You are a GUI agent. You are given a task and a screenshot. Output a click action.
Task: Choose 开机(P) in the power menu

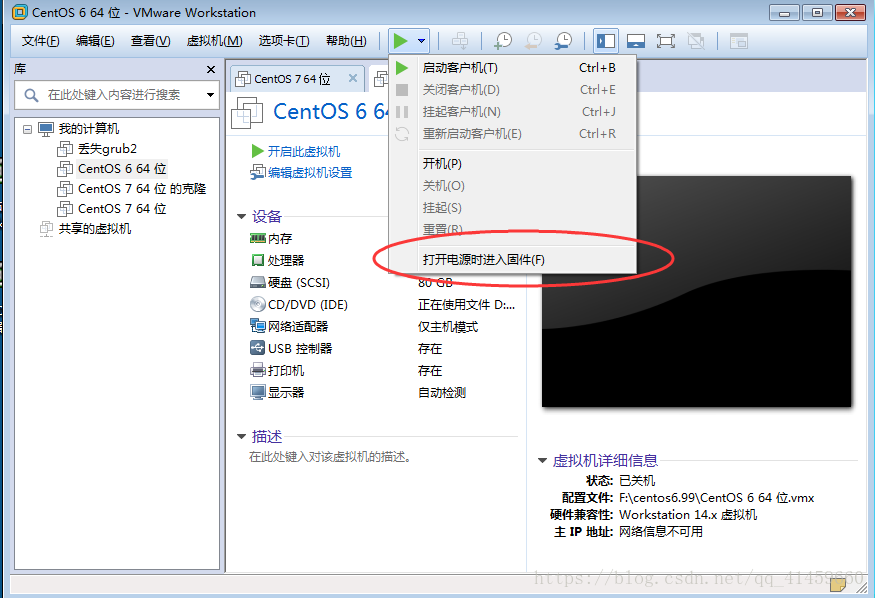[512, 163]
